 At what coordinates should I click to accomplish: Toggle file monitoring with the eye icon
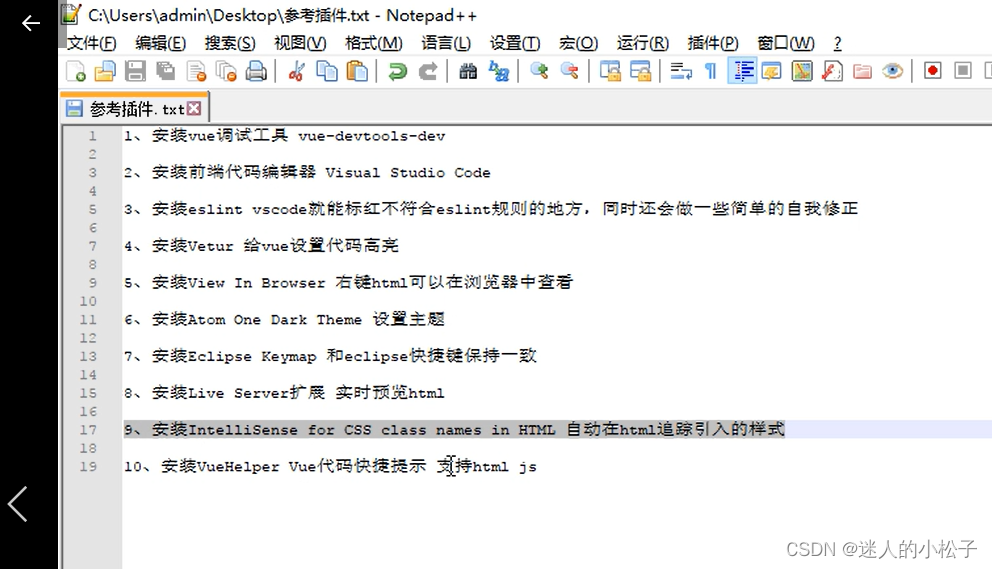click(x=893, y=71)
